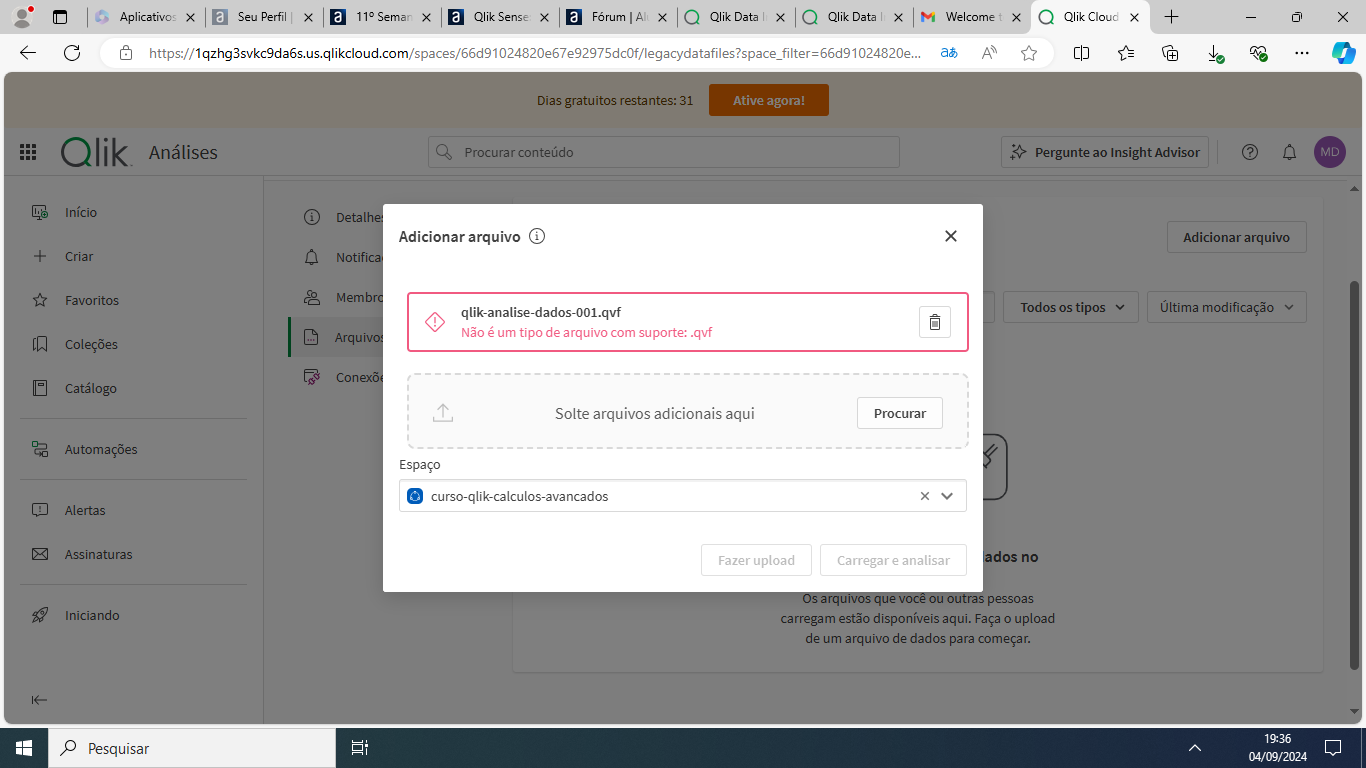Click the browser address bar URL

click(535, 53)
